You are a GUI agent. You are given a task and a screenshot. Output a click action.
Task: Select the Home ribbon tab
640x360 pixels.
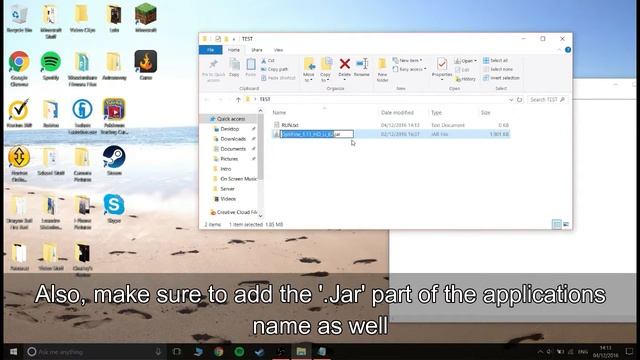(x=233, y=50)
